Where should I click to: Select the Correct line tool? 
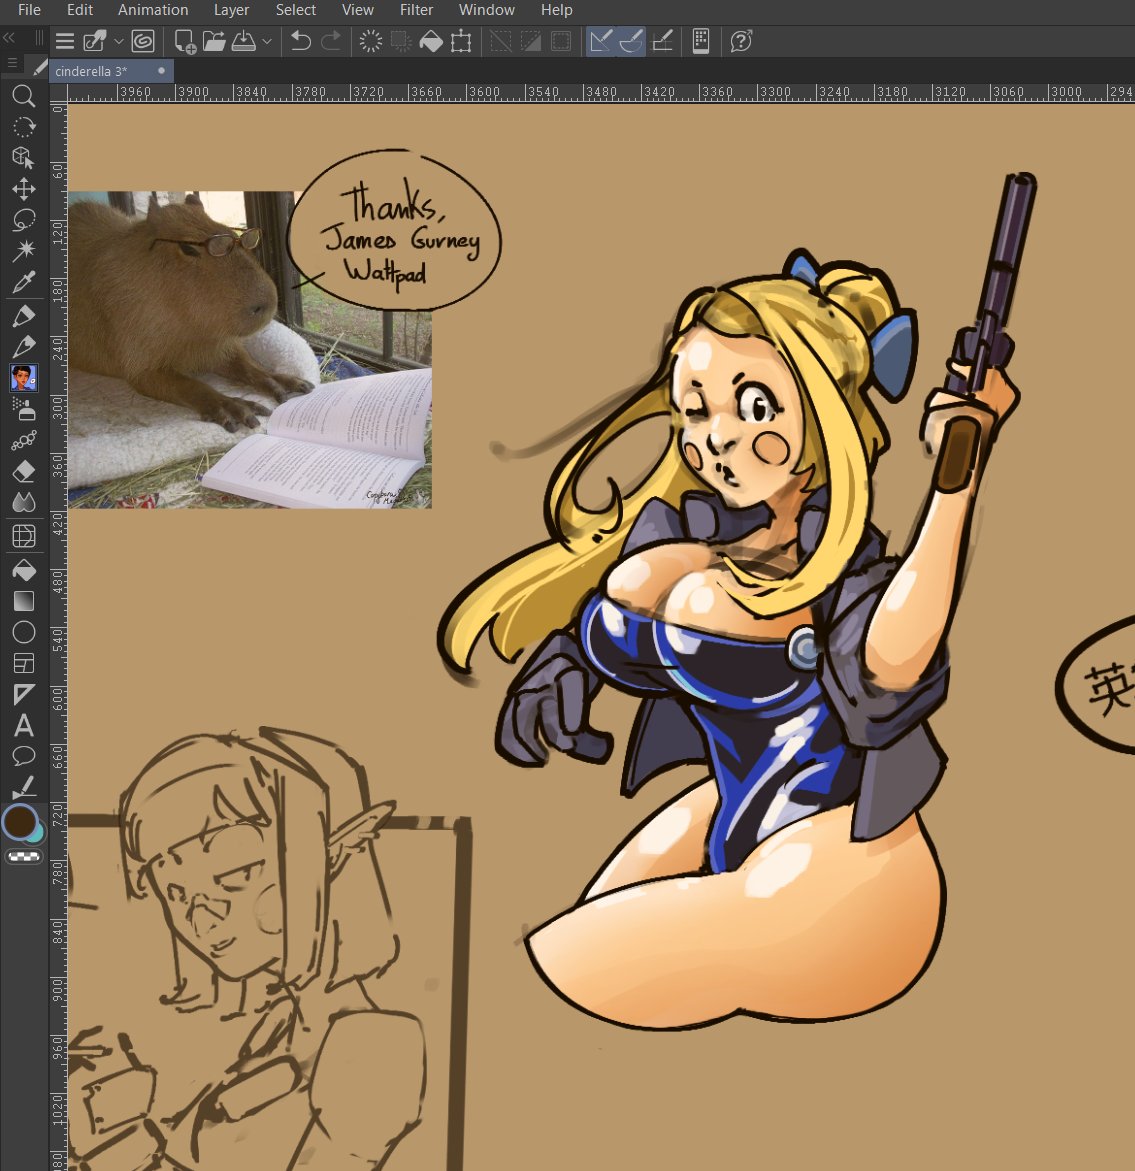pos(24,786)
